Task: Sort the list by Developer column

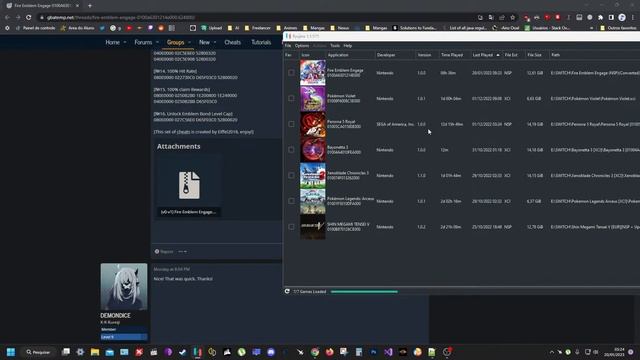Action: [x=395, y=55]
